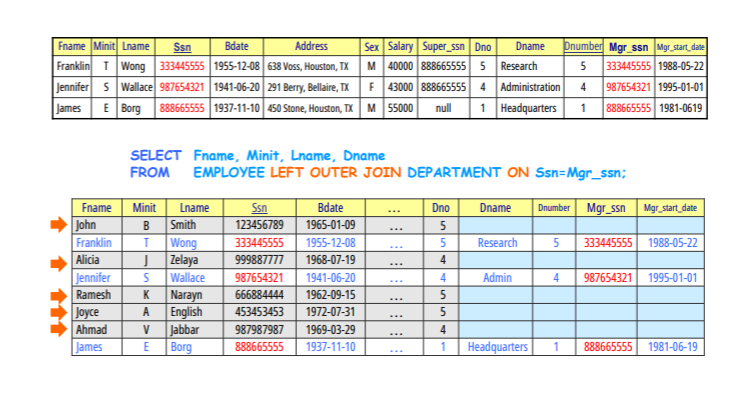Select Minit 'K' in Ramesh's row
This screenshot has height=404, width=741.
(146, 295)
